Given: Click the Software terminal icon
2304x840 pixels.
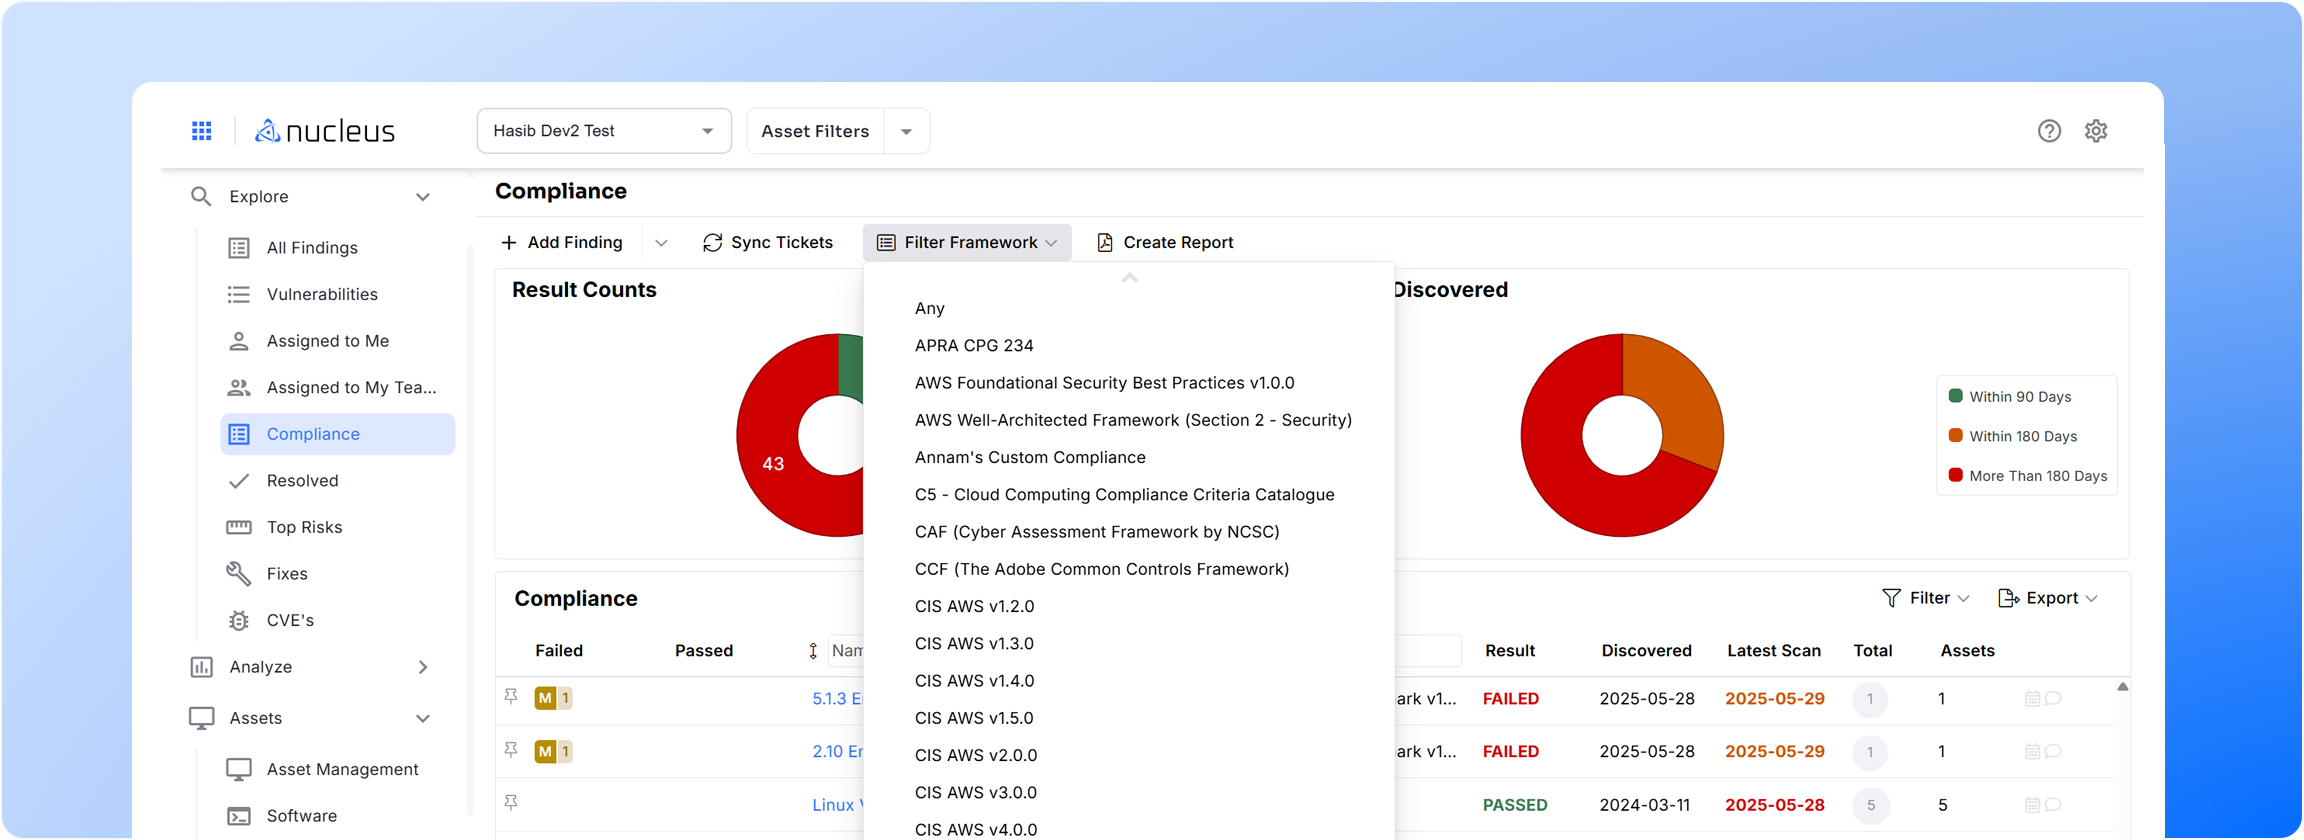Looking at the screenshot, I should [239, 816].
